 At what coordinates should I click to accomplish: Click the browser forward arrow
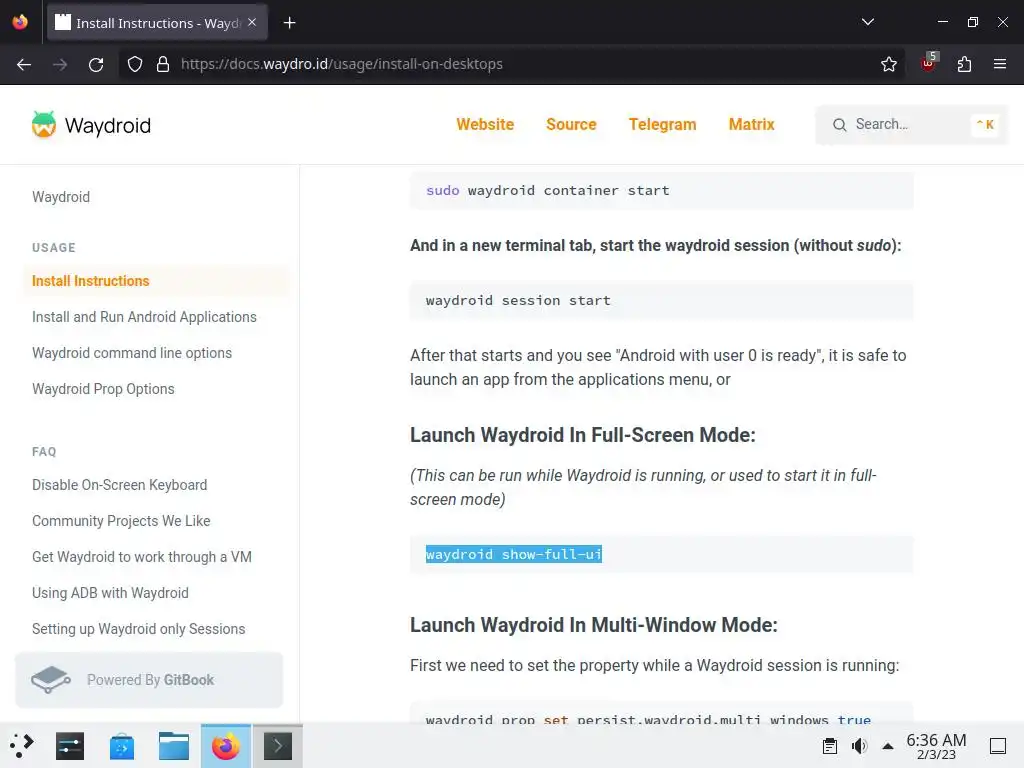[x=60, y=64]
